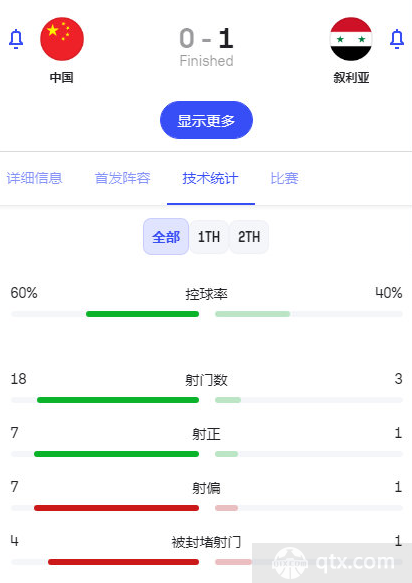Image resolution: width=412 pixels, height=583 pixels.
Task: Click the 中国 team name
Action: [62, 78]
